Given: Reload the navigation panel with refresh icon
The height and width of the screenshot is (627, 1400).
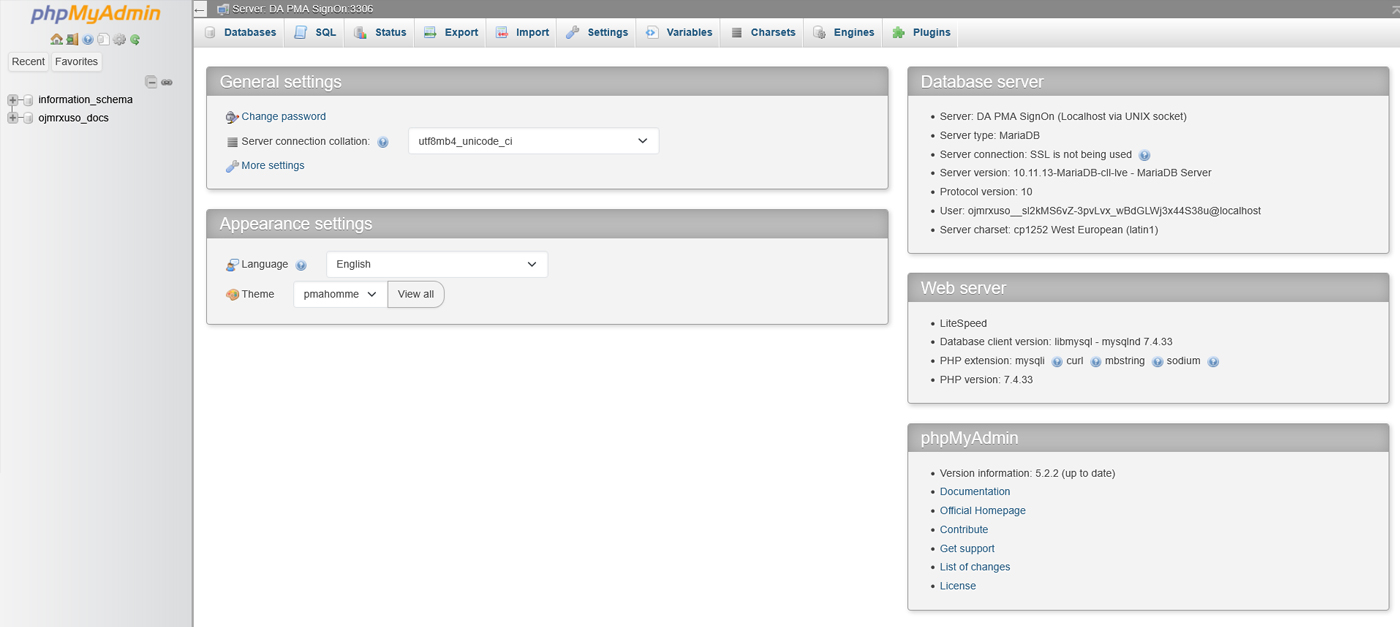Looking at the screenshot, I should click(135, 39).
